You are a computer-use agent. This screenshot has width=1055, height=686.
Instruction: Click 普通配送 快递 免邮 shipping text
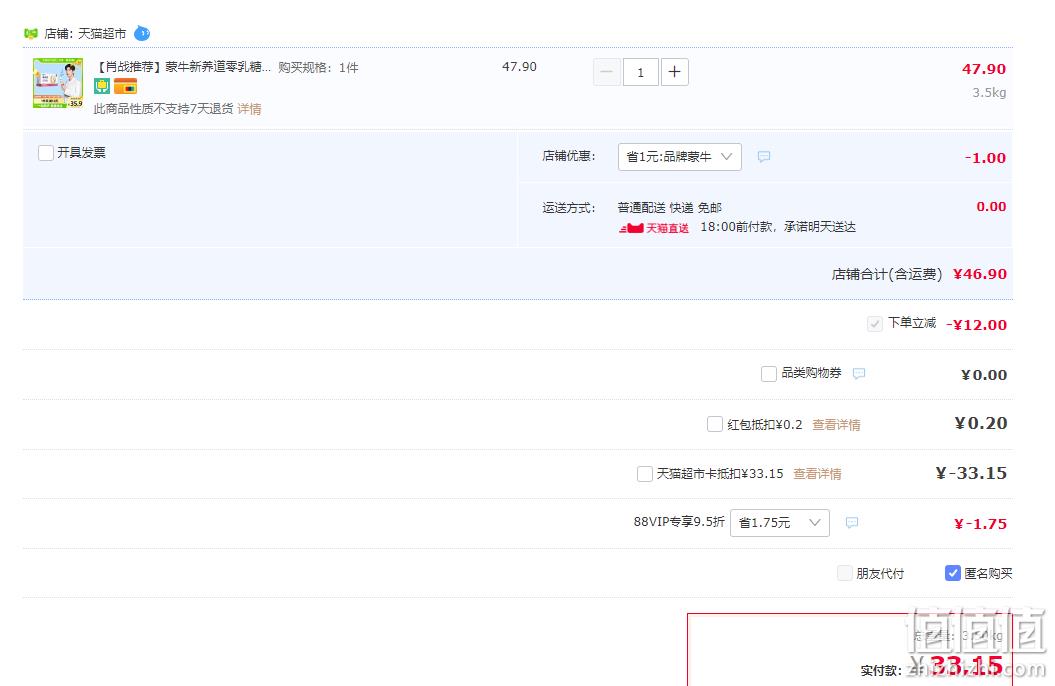pos(669,208)
